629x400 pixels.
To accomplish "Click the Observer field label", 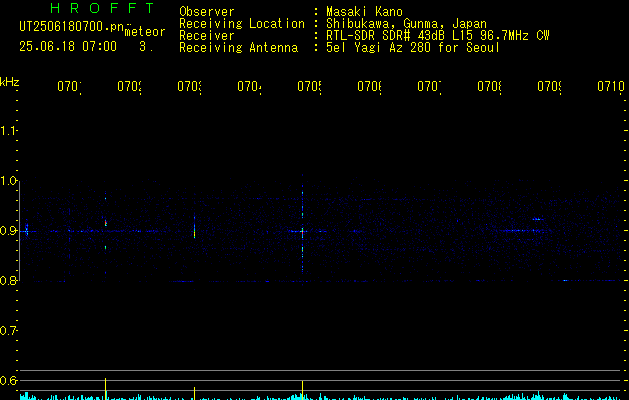I will [207, 12].
